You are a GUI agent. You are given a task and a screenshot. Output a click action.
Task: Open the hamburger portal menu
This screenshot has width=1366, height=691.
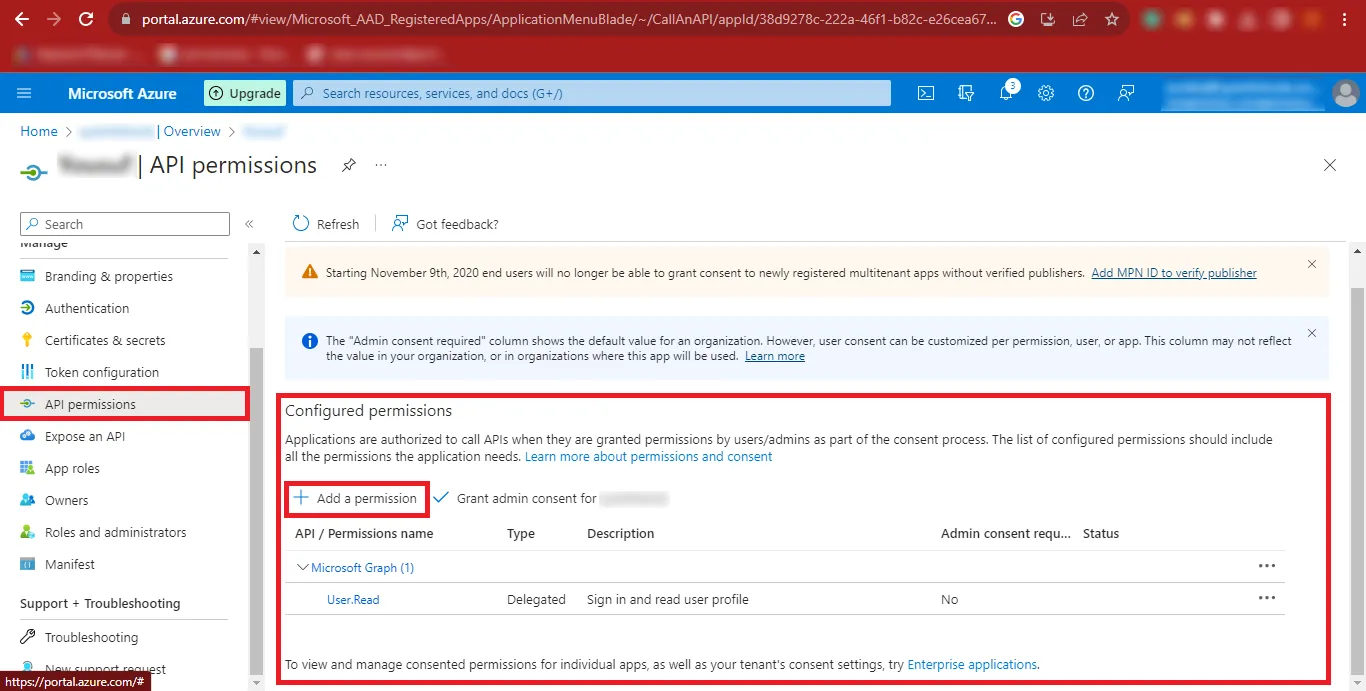click(25, 93)
